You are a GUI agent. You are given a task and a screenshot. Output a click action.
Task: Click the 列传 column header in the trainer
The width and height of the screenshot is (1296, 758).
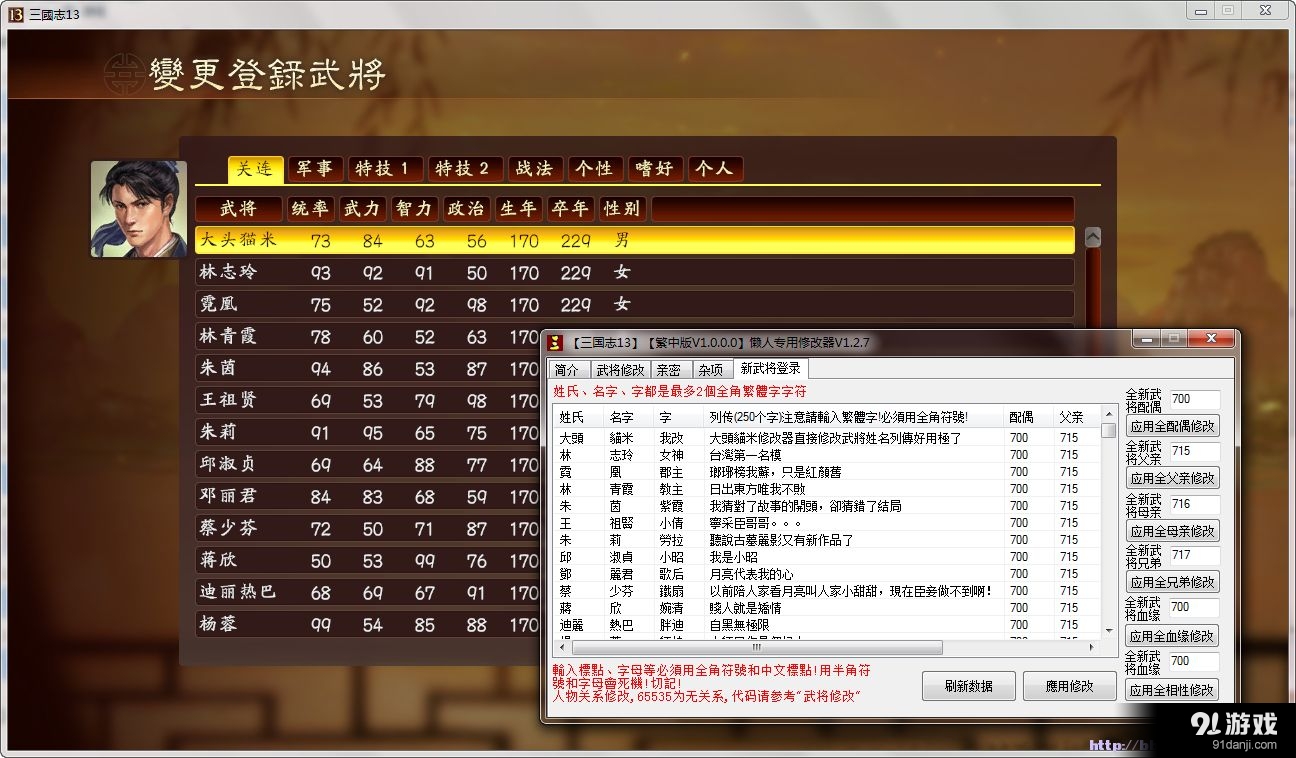854,417
